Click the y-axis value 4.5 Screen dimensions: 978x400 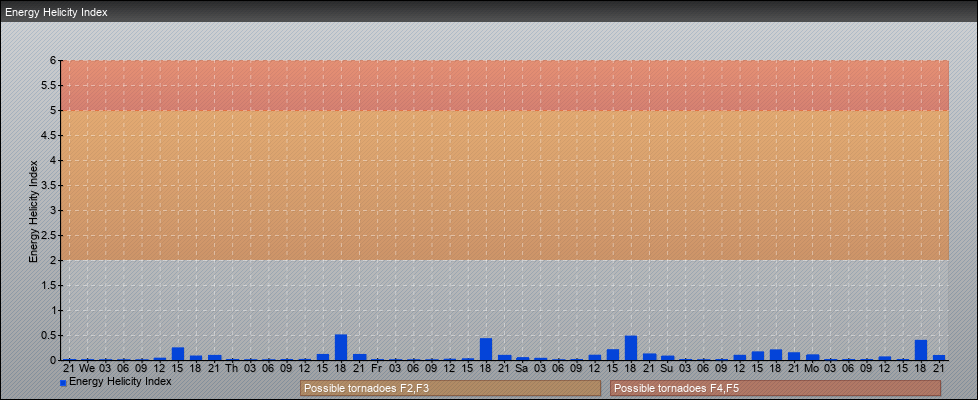[50, 135]
